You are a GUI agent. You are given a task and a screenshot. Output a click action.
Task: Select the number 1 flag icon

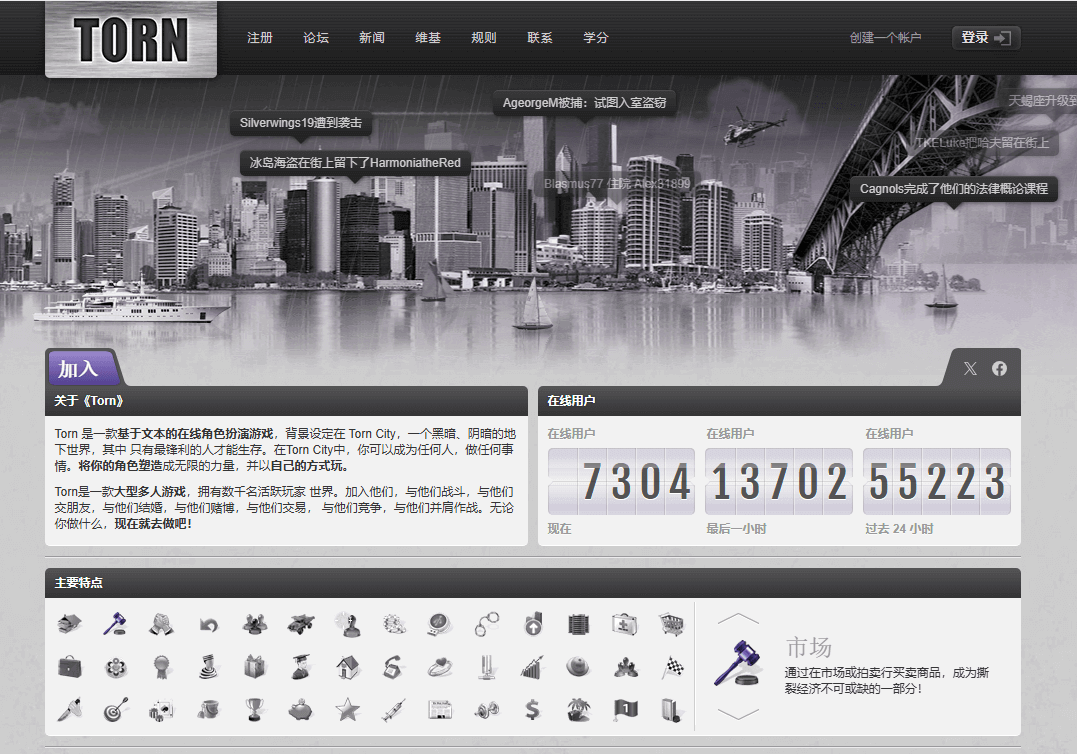[625, 709]
